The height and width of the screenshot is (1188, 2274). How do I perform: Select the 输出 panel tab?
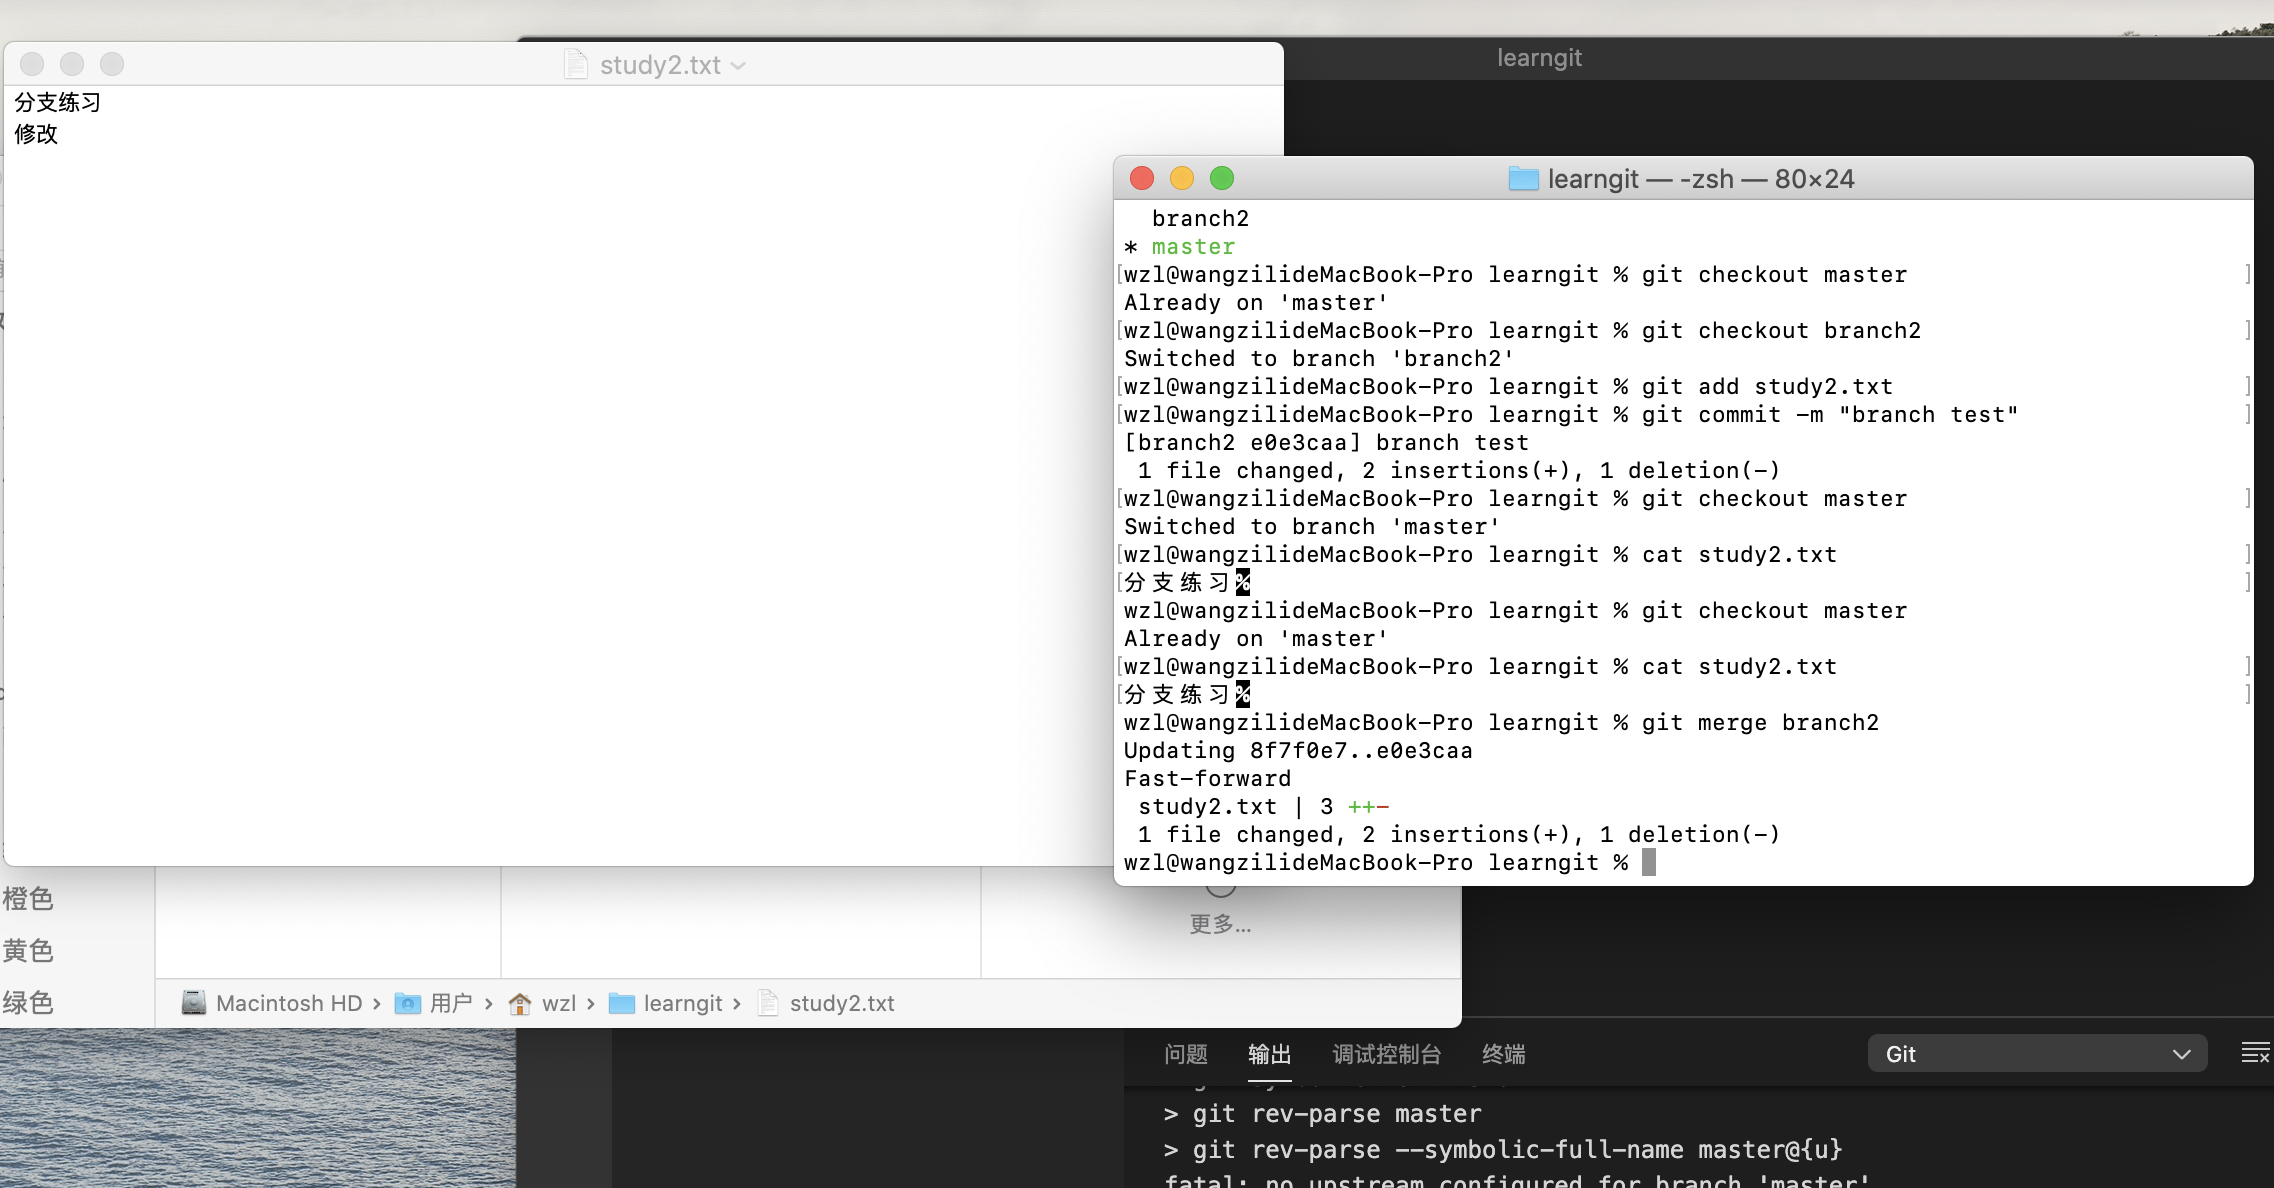pyautogui.click(x=1269, y=1054)
